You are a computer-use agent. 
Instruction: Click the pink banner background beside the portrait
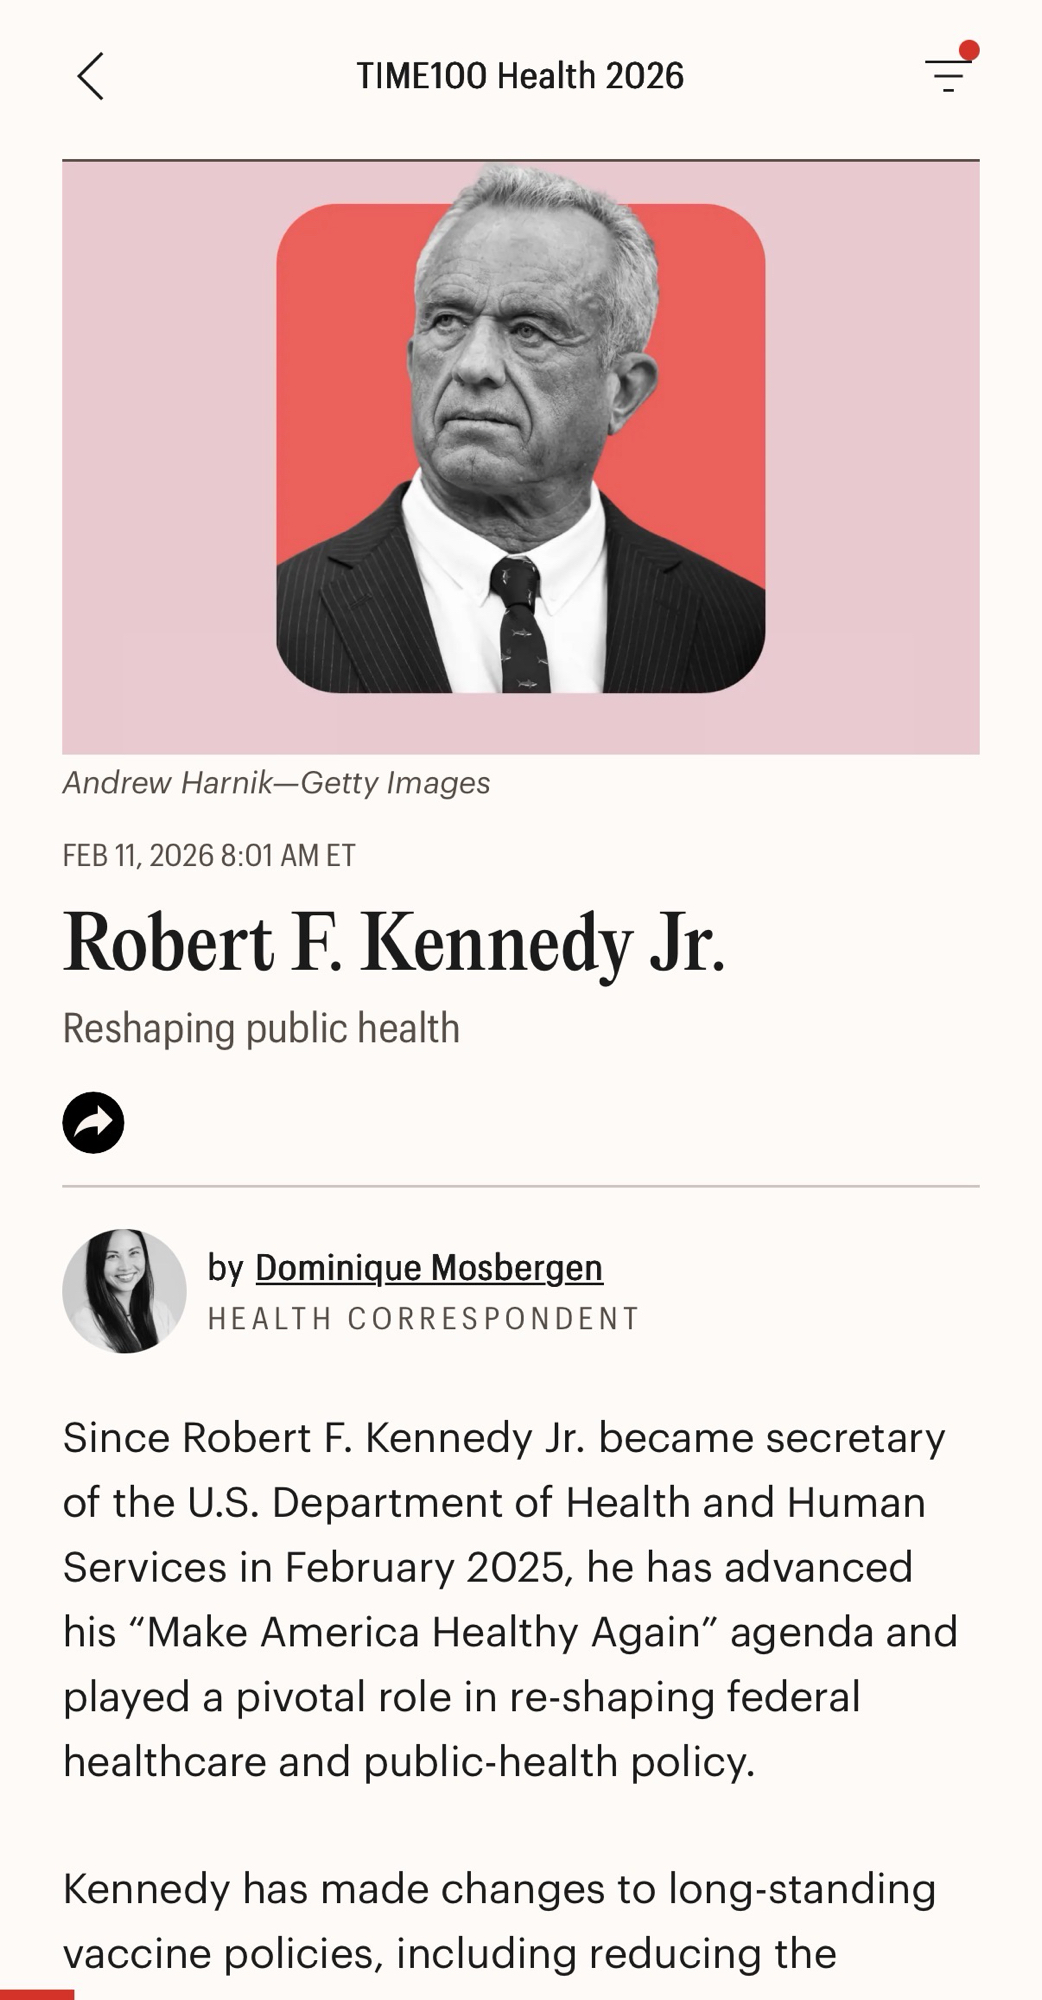tap(160, 450)
